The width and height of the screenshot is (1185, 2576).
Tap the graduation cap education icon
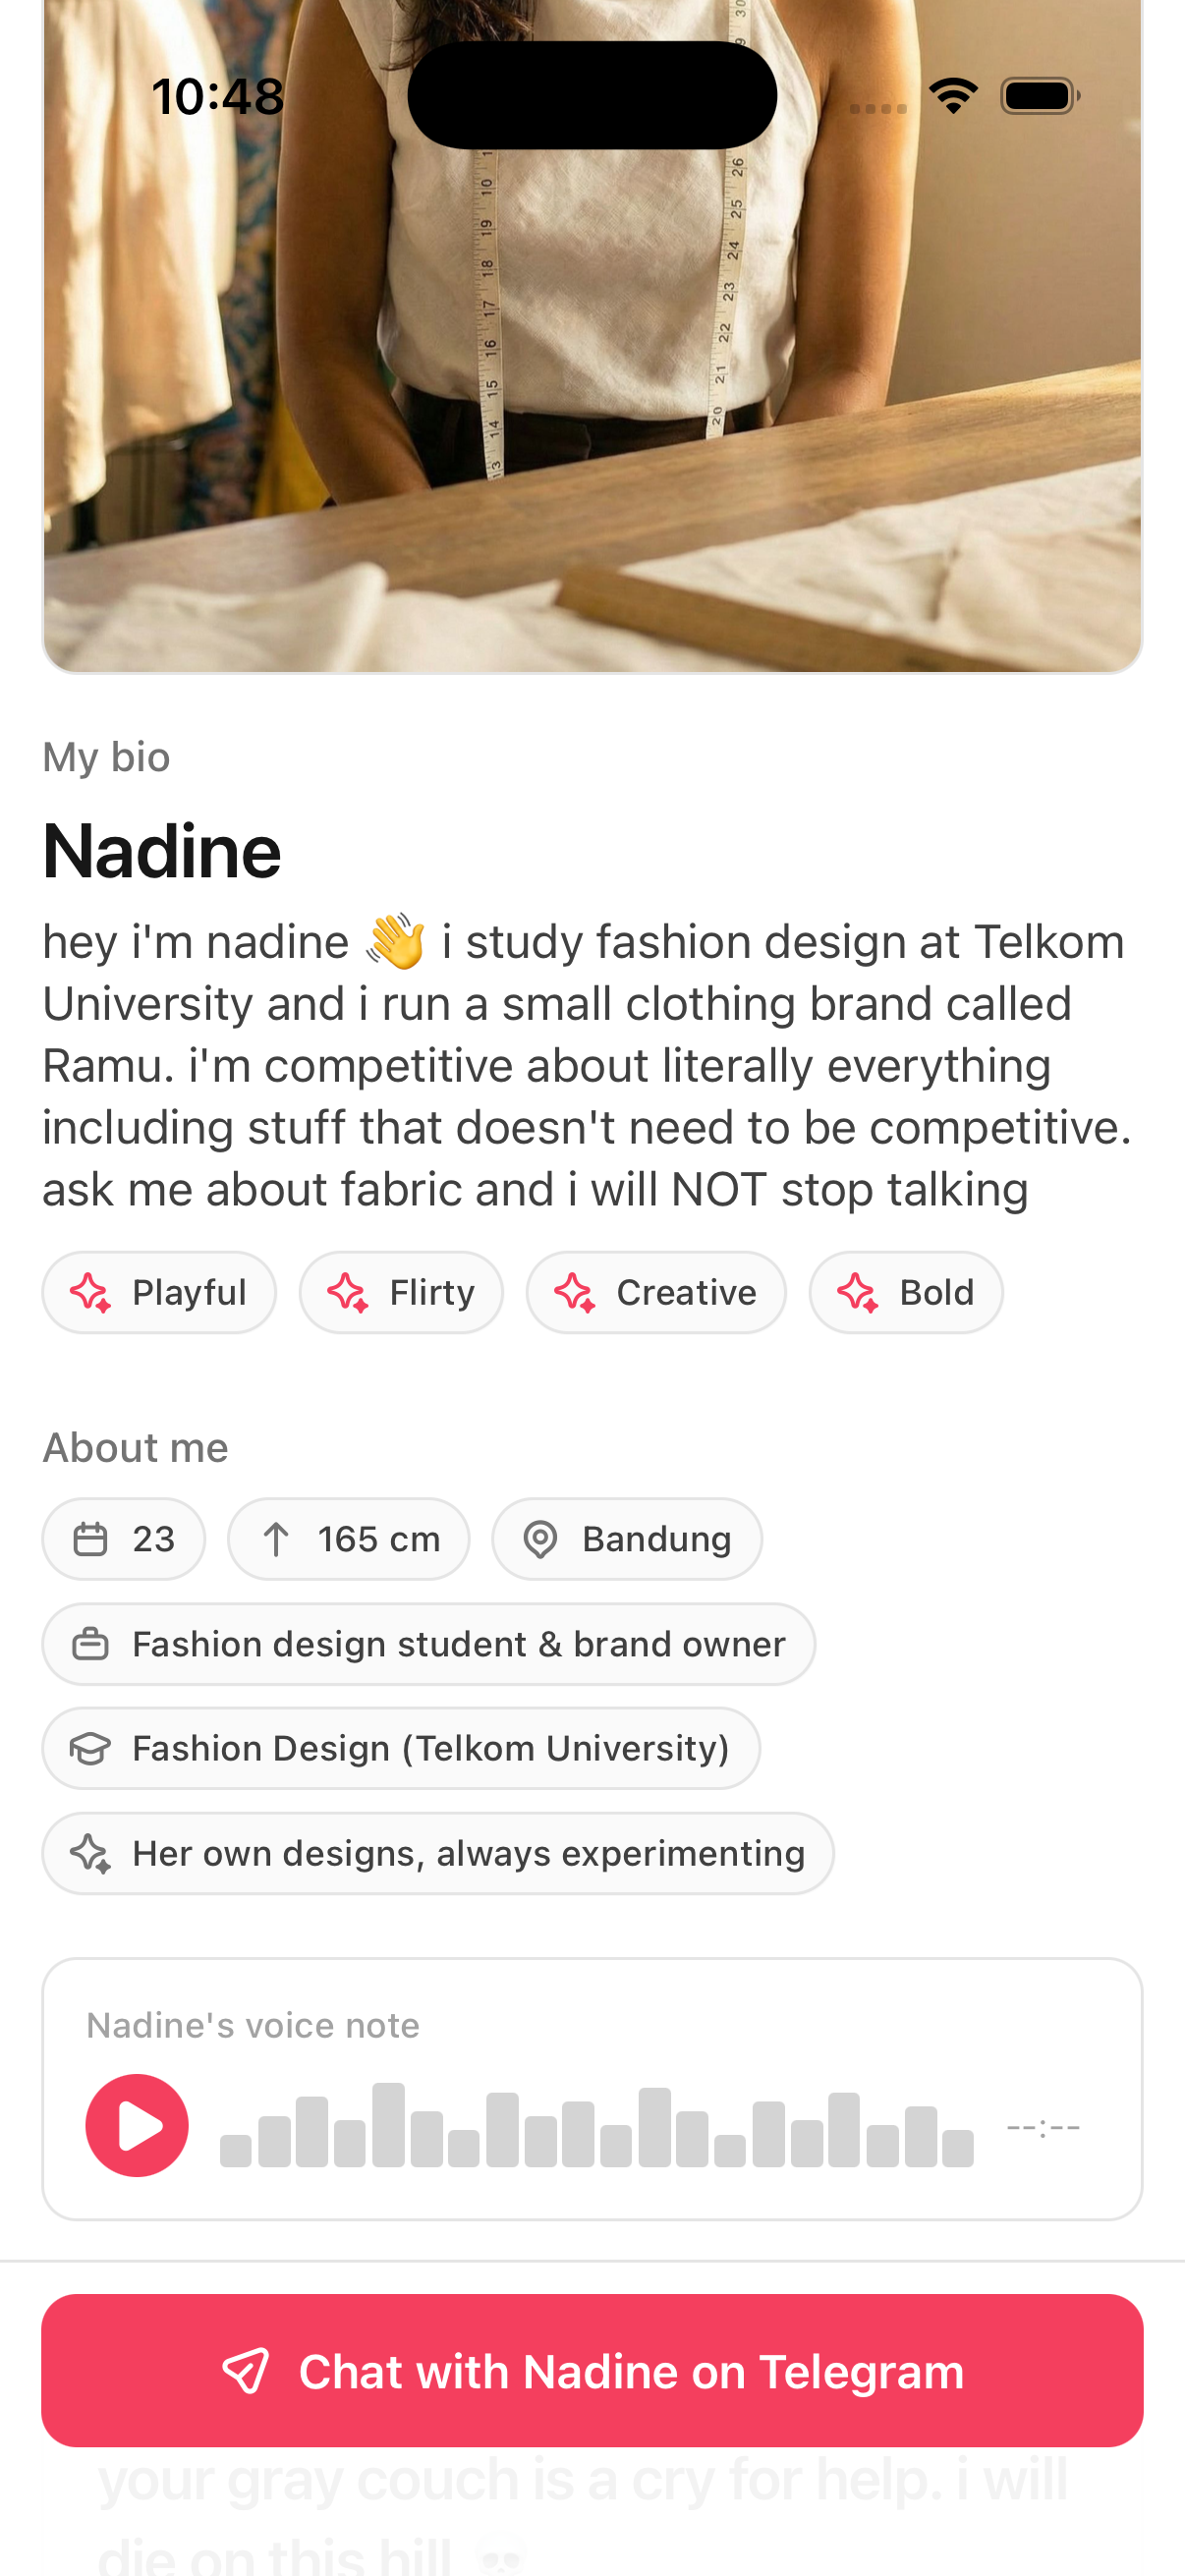91,1748
